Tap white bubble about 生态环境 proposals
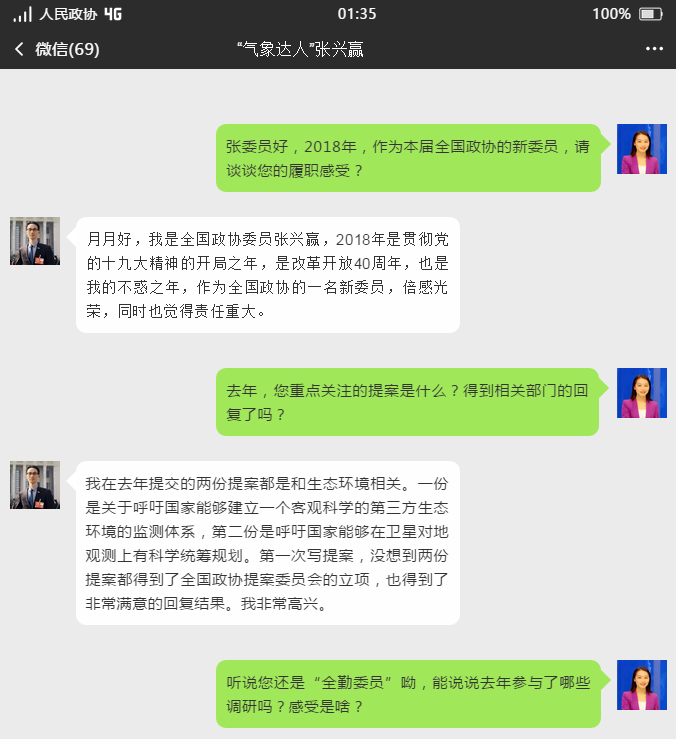This screenshot has width=676, height=739. [268, 543]
